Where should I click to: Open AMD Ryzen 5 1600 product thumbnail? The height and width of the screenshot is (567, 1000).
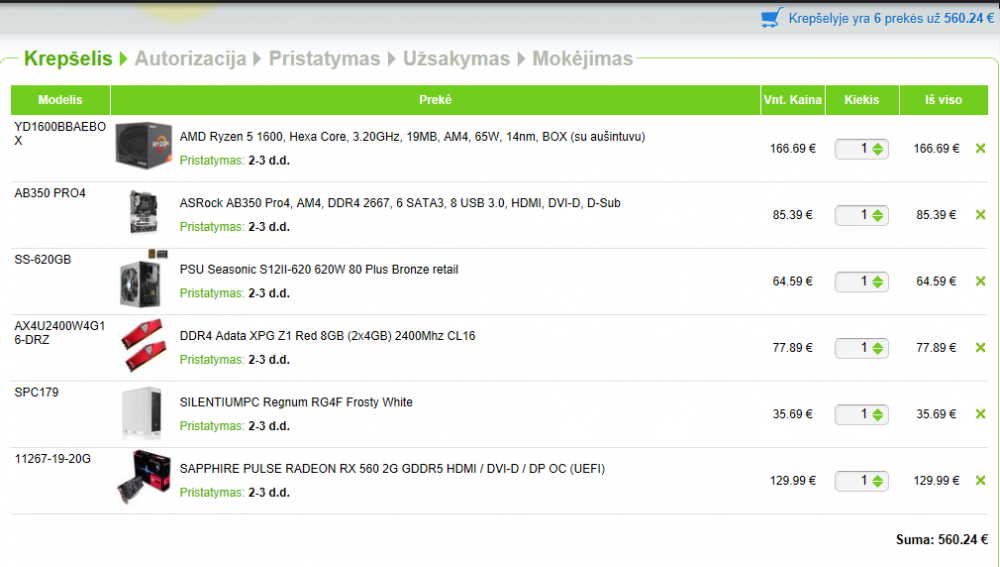coord(143,146)
